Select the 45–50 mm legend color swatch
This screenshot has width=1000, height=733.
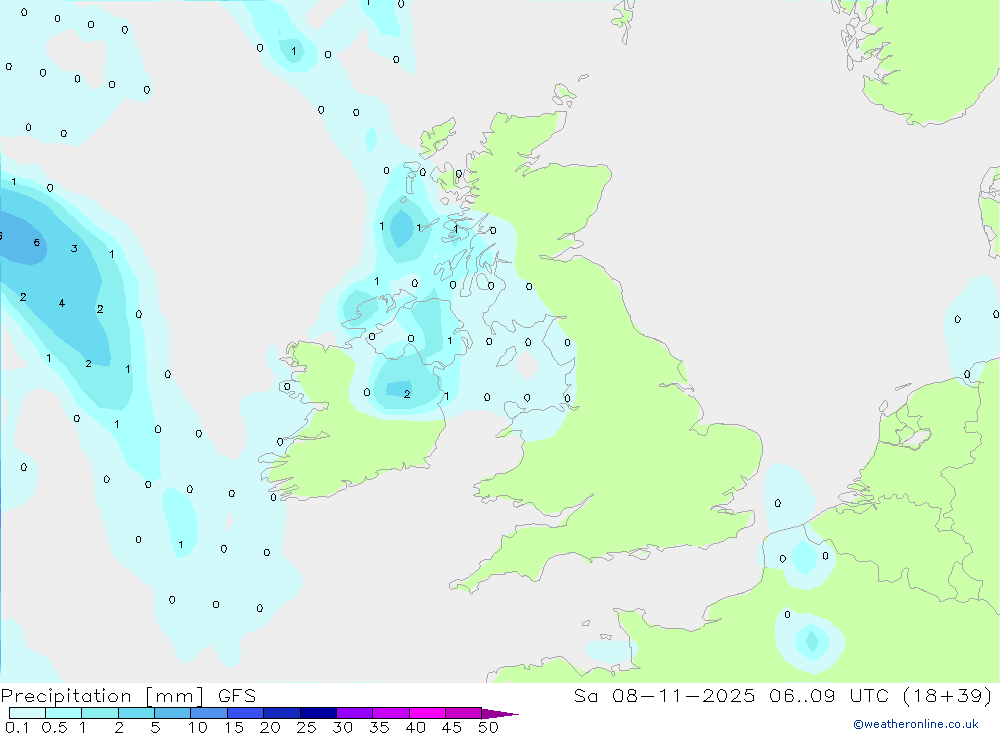463,713
